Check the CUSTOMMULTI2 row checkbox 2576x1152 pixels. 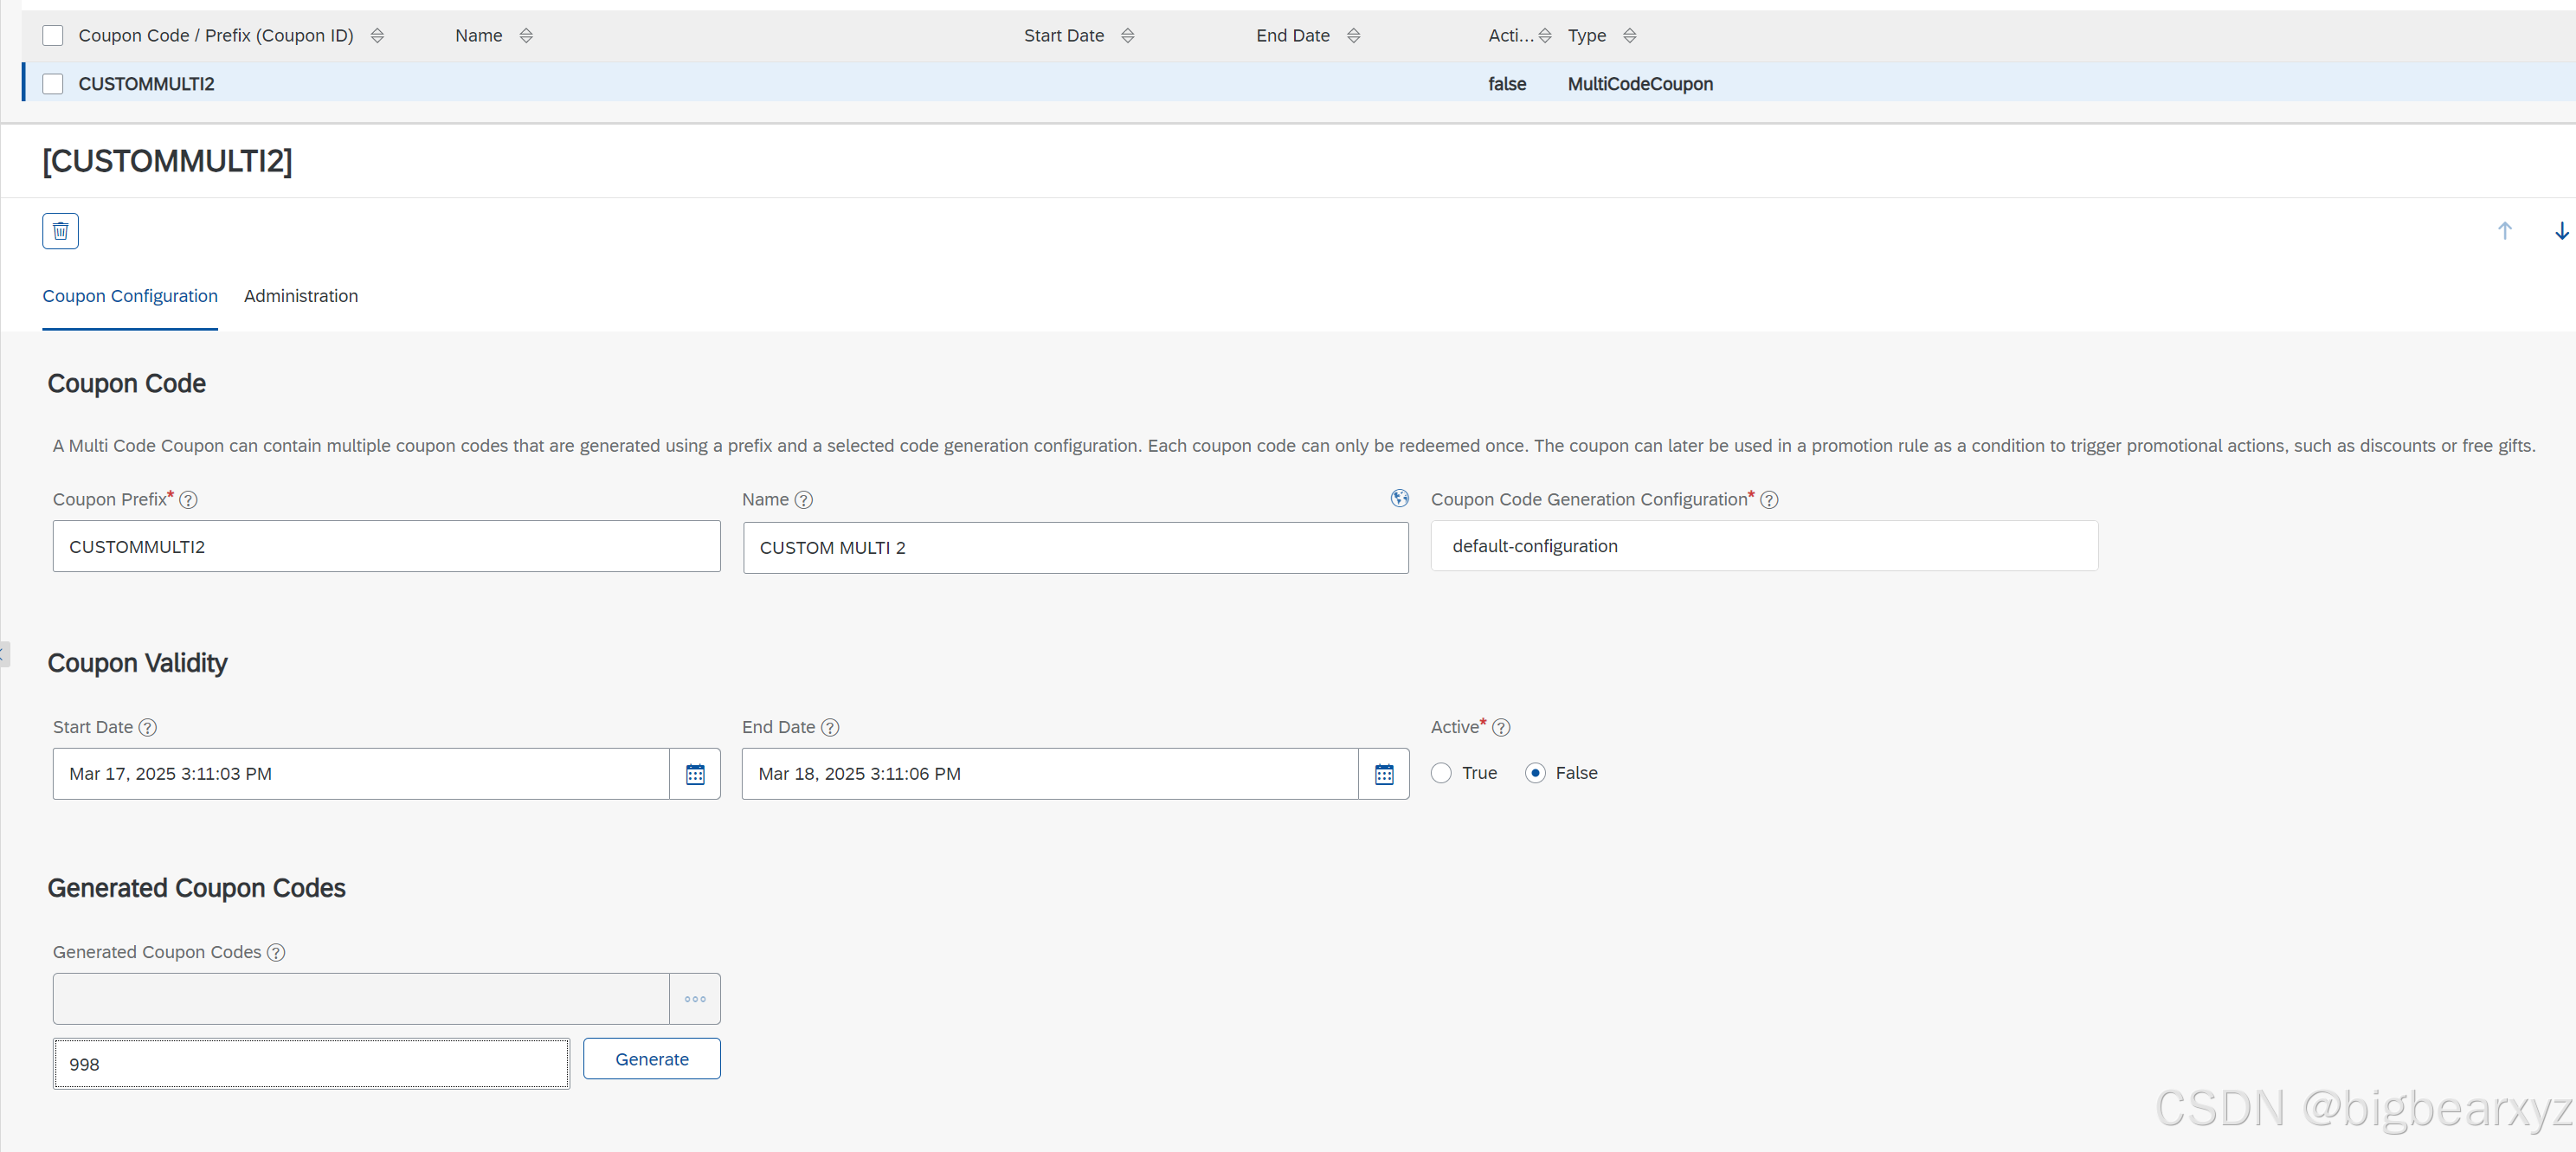coord(53,84)
